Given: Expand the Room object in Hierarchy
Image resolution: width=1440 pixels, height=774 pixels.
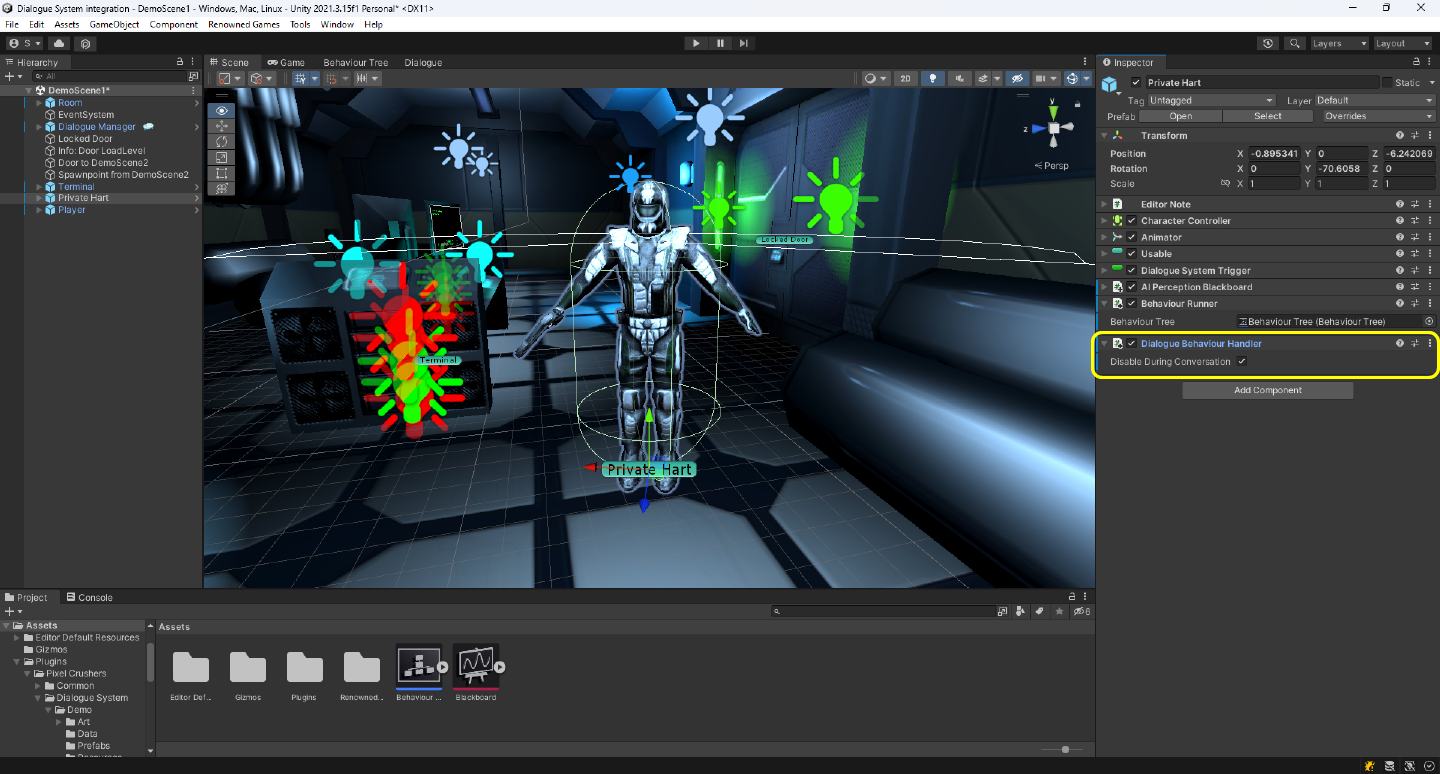Looking at the screenshot, I should (39, 103).
